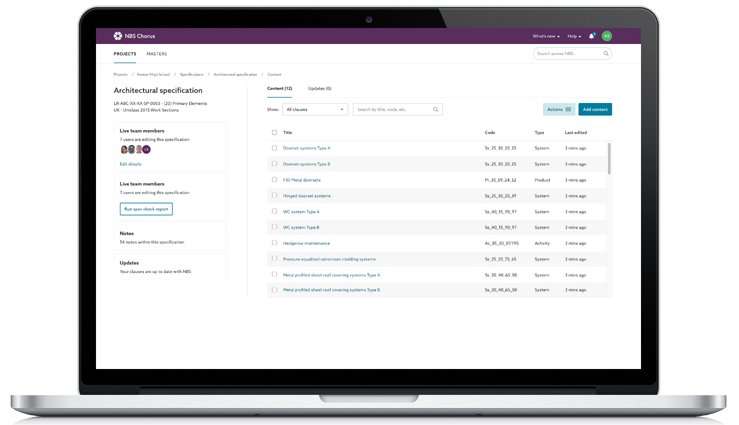This screenshot has height=425, width=739.
Task: Expand the Help menu
Action: click(x=574, y=36)
